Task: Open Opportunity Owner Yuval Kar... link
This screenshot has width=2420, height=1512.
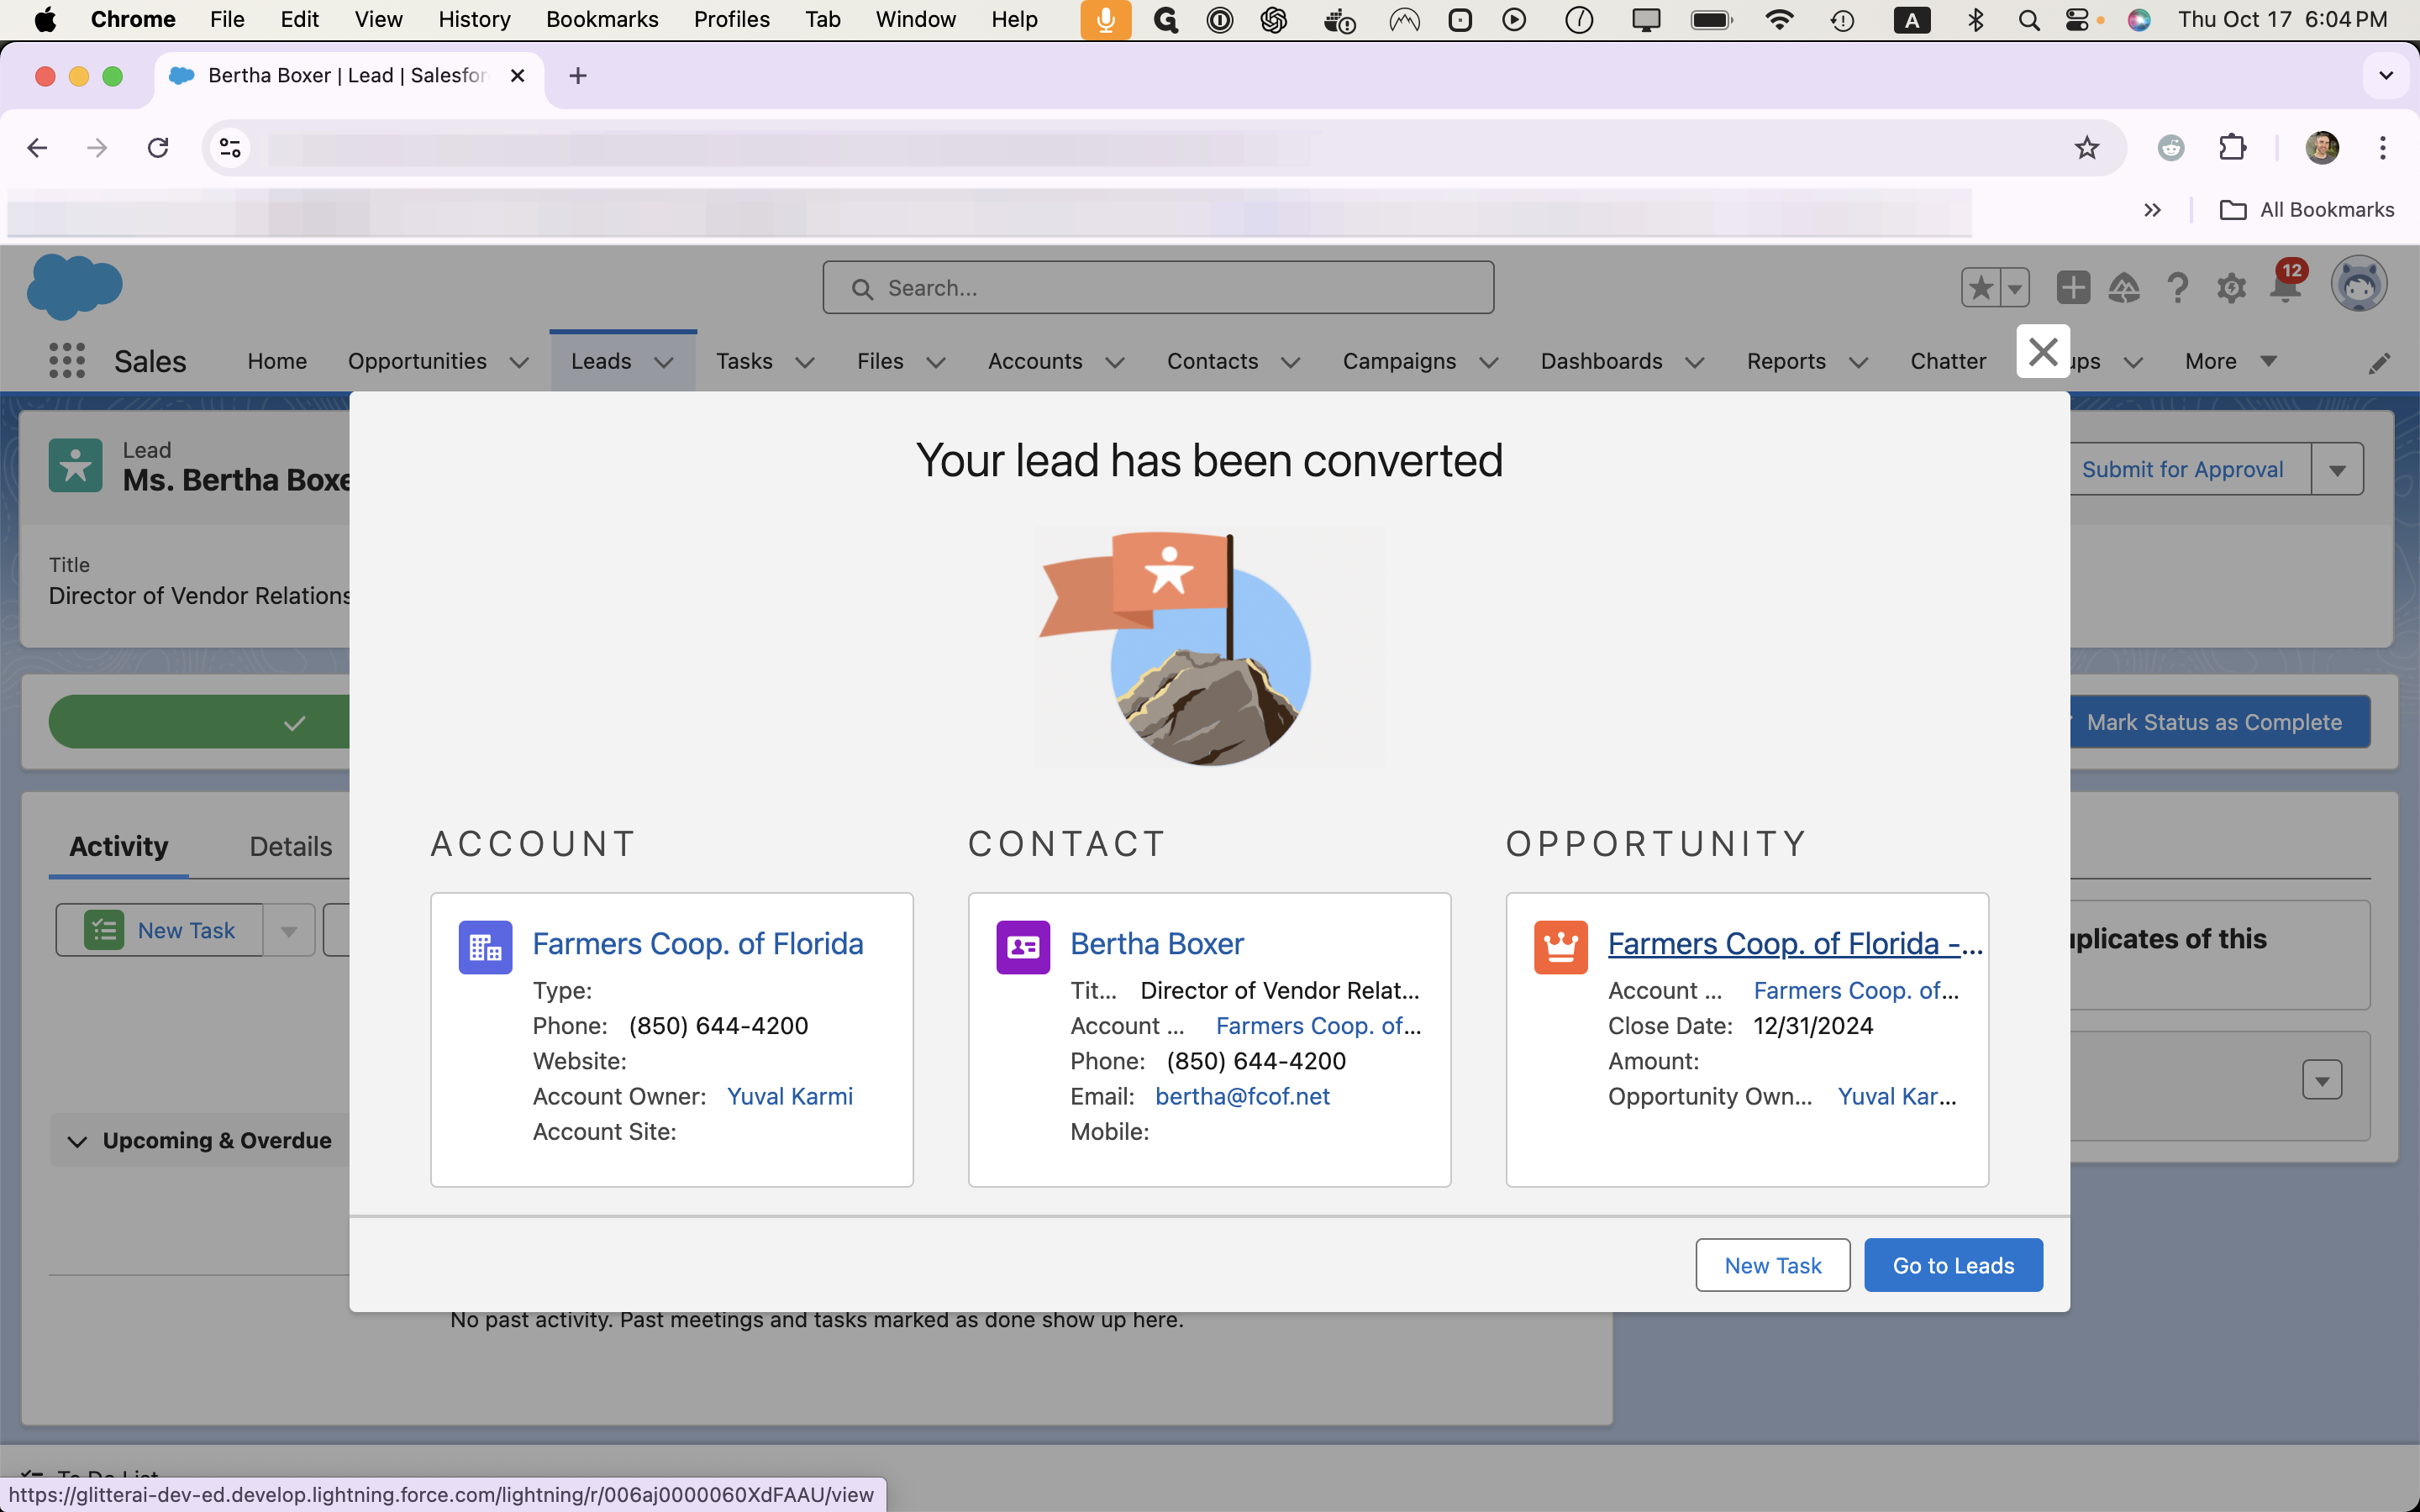Action: 1897,1096
